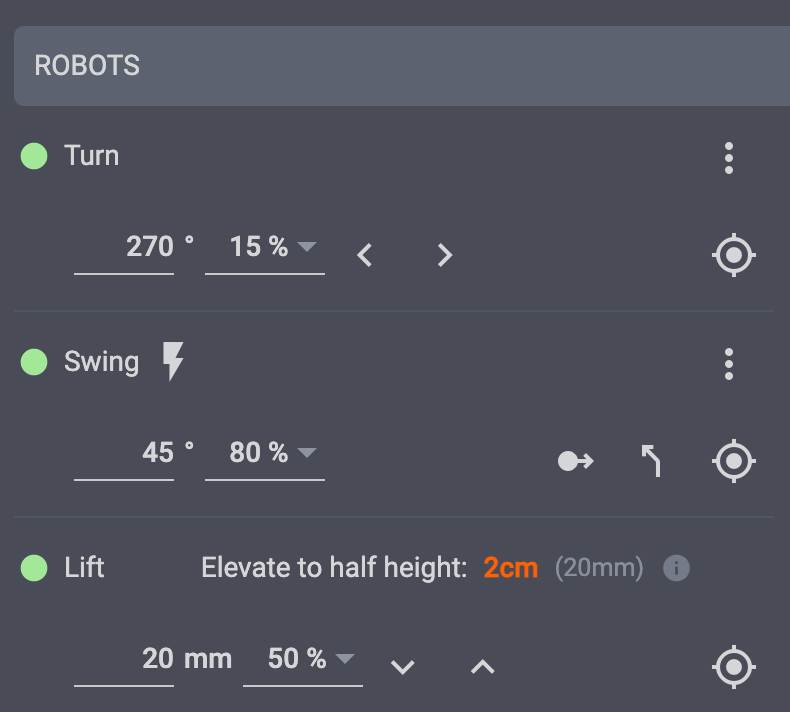Open the Swing robot three-dot menu

click(729, 364)
